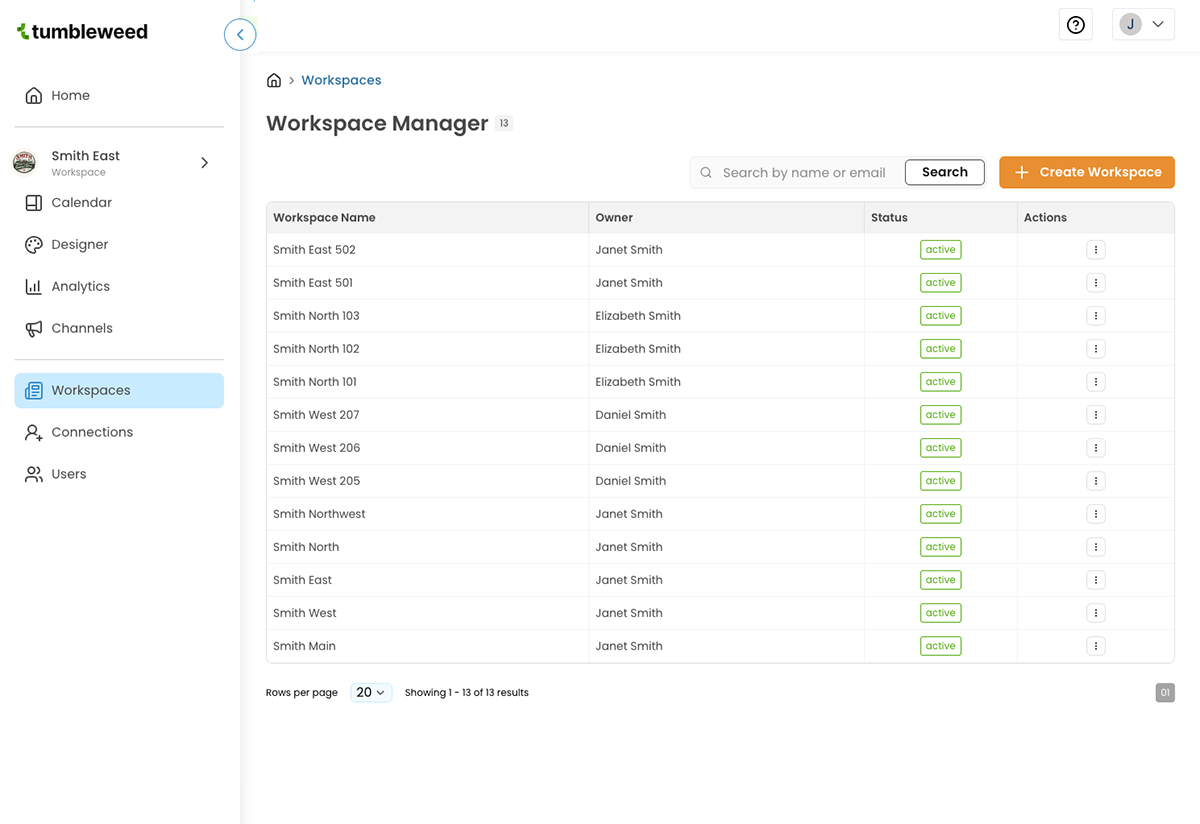Select the Designer tool in the sidebar
The height and width of the screenshot is (824, 1200).
(x=80, y=244)
